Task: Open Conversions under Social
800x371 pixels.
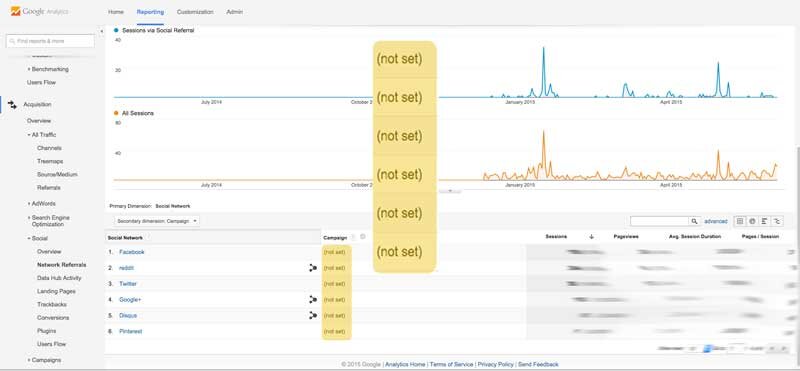Action: pos(53,317)
